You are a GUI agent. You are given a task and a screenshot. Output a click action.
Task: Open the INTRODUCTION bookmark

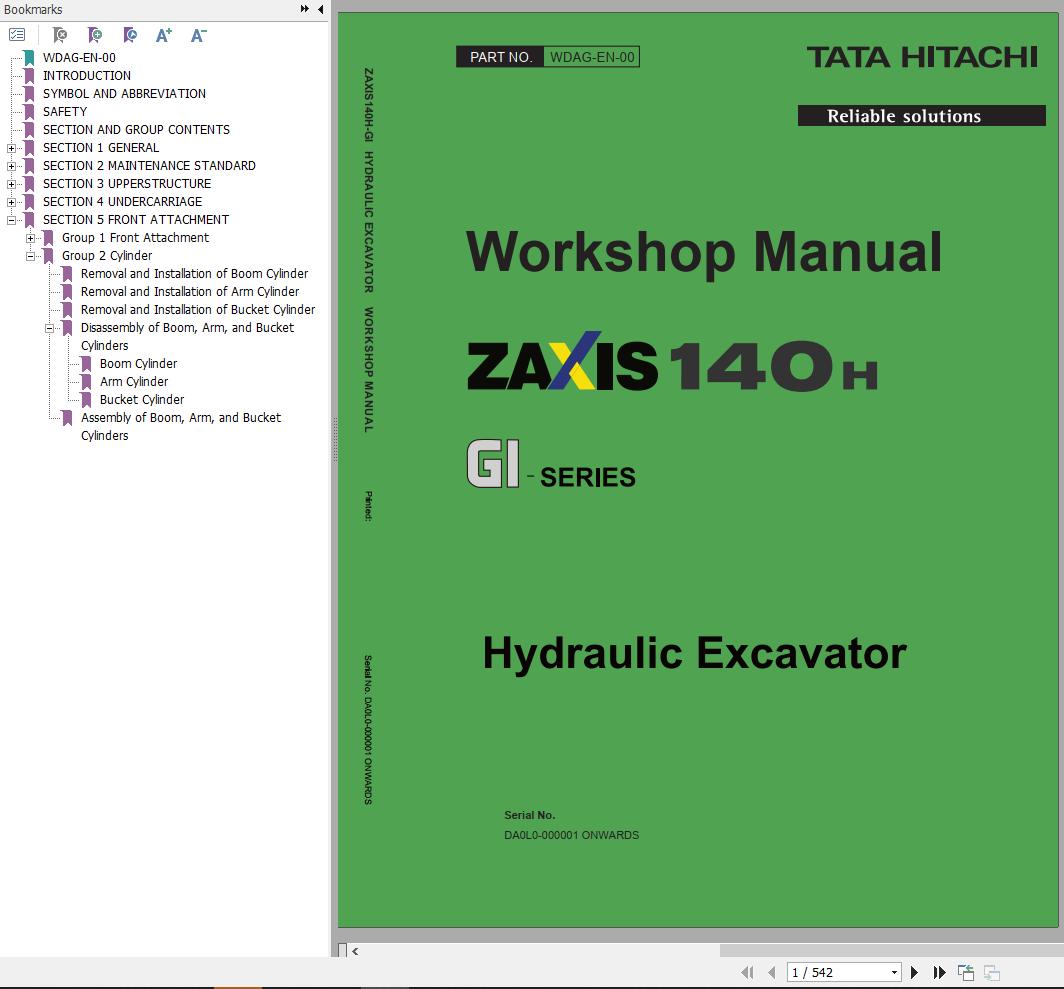(x=87, y=75)
